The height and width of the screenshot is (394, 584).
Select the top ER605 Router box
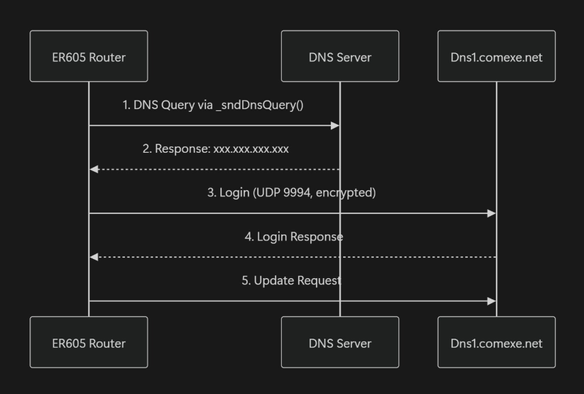pos(89,56)
